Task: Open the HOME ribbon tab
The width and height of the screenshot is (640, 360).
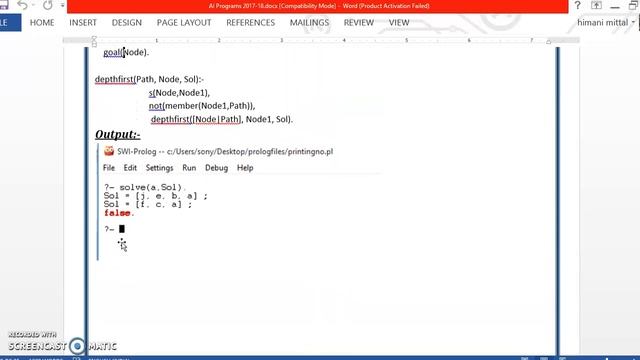Action: click(x=42, y=23)
